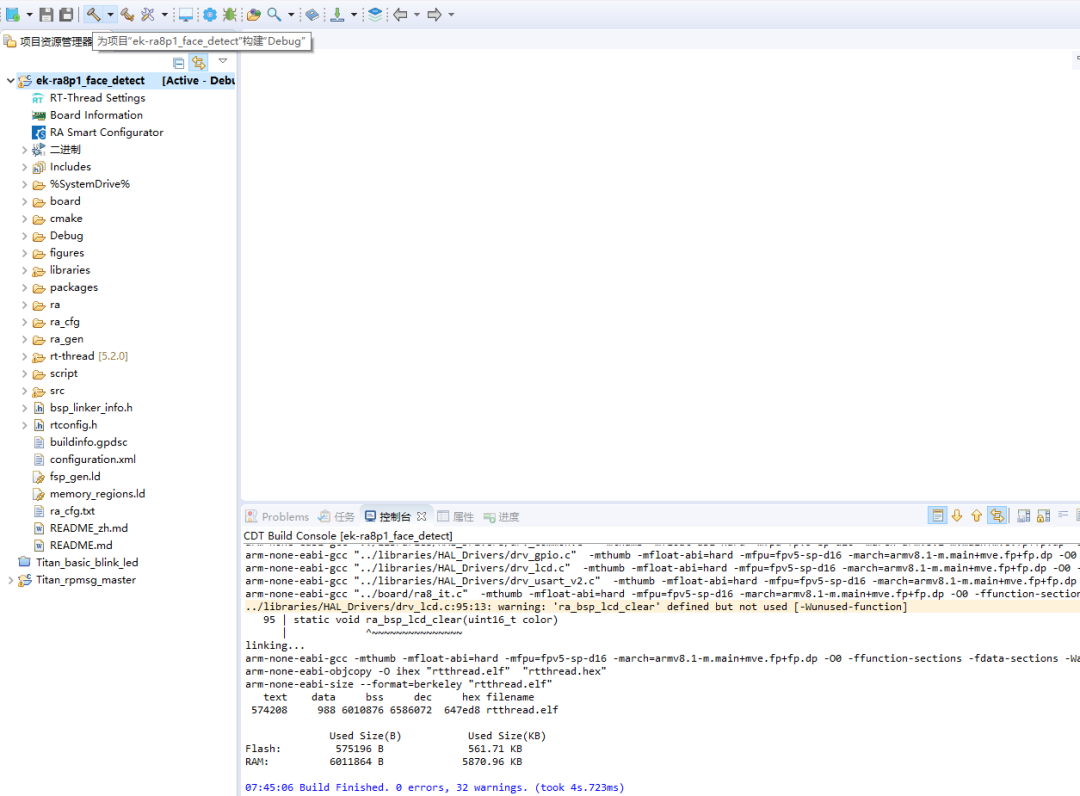Screen dimensions: 1080x796
Task: Select memory_regions.ld file
Action: pos(97,494)
